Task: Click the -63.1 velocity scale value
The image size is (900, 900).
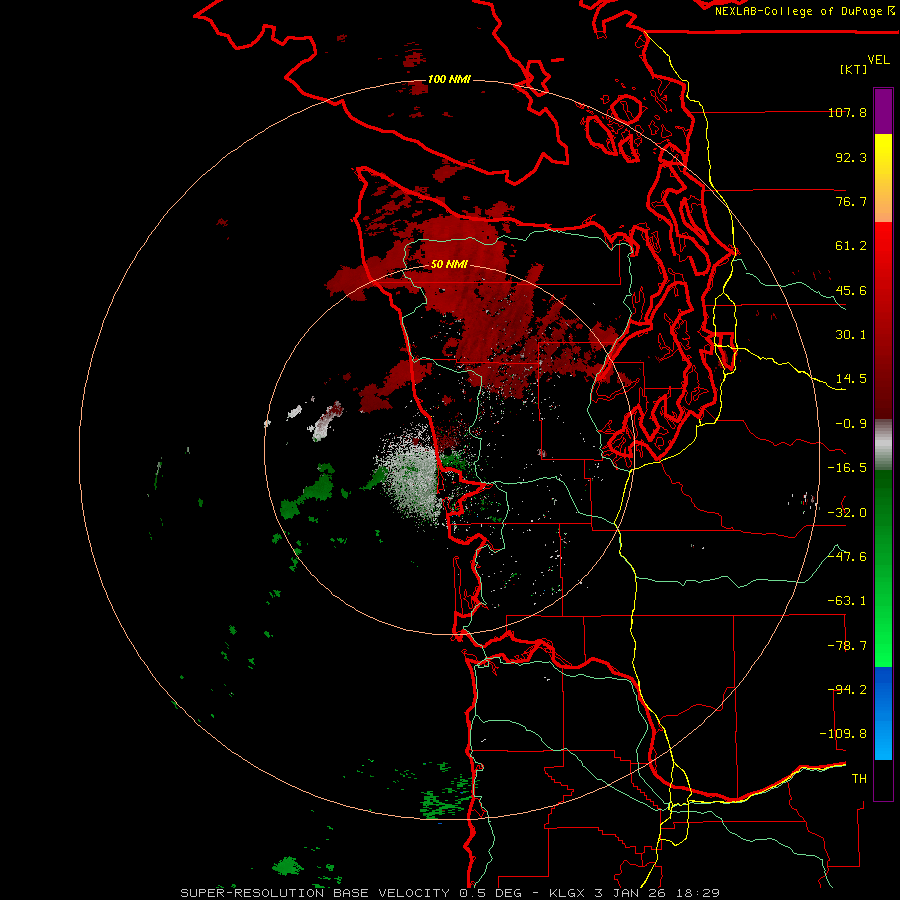Action: point(847,601)
